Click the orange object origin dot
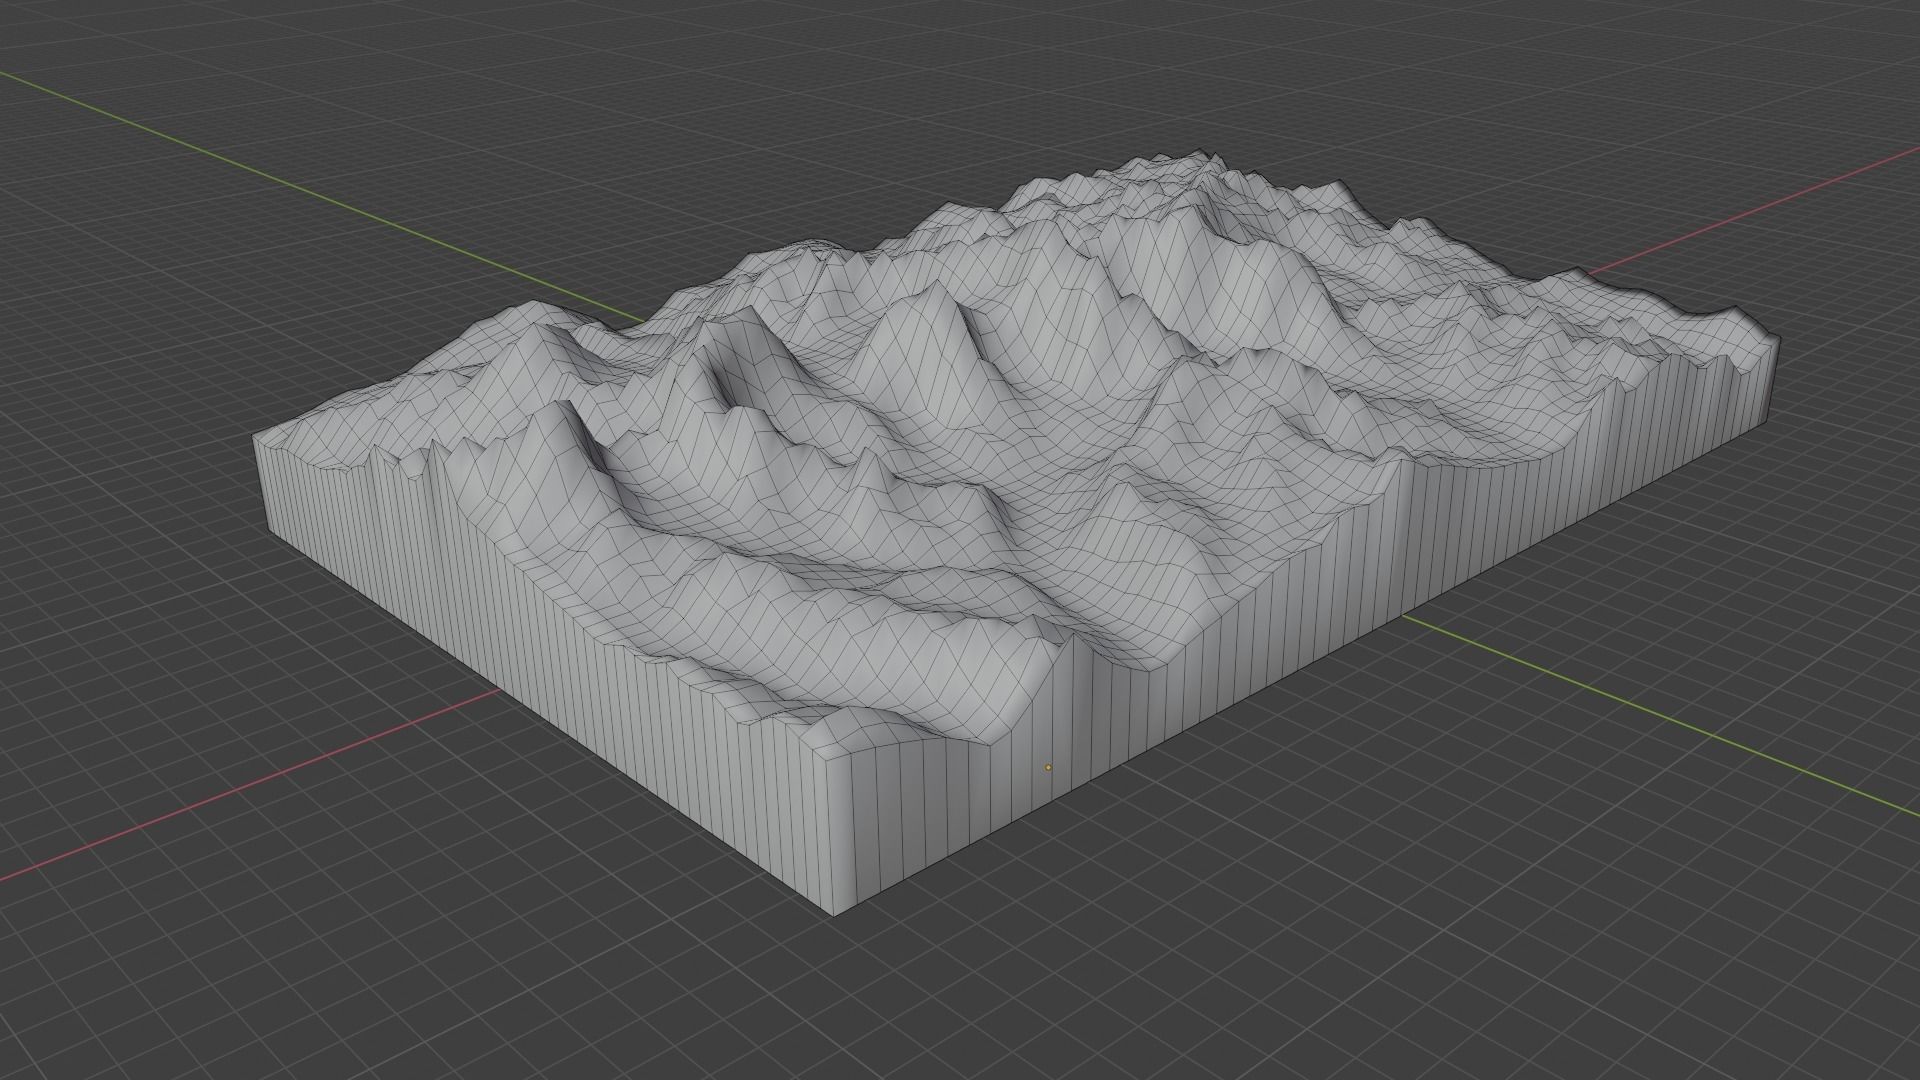1920x1080 pixels. coord(1048,768)
